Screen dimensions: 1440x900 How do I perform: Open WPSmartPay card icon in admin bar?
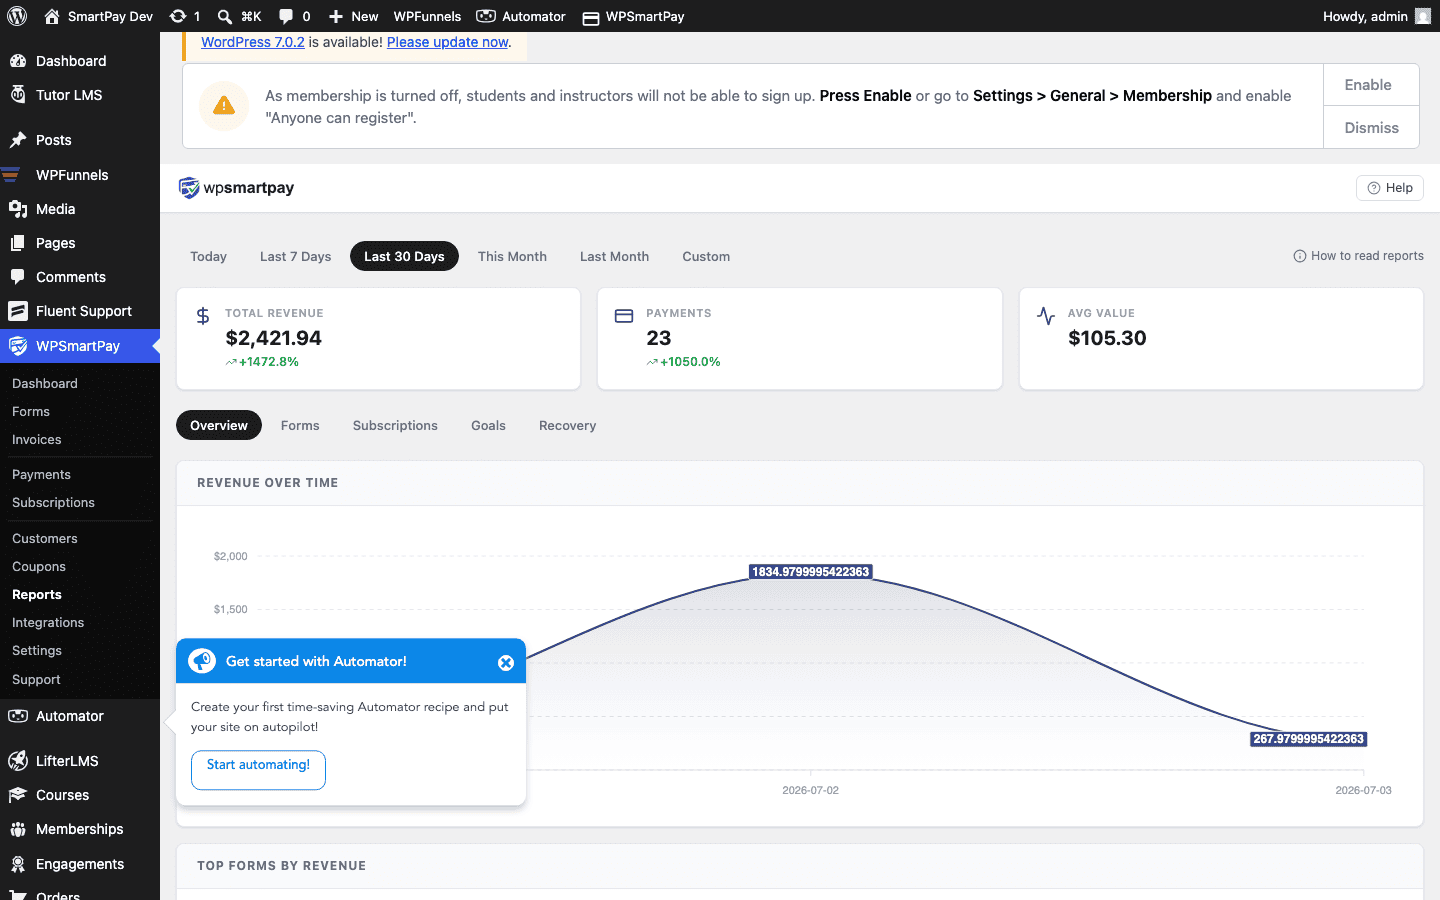[591, 17]
